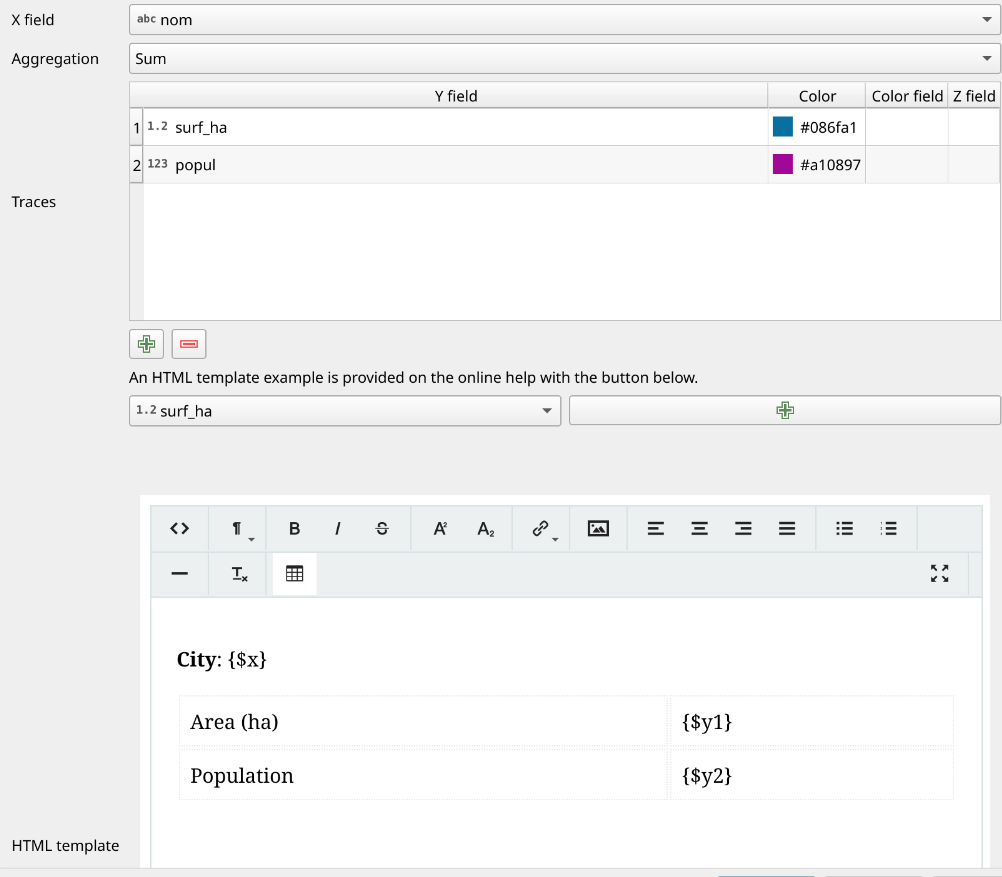This screenshot has height=877, width=1002.
Task: Click wide plus button to insert field
Action: (x=785, y=410)
